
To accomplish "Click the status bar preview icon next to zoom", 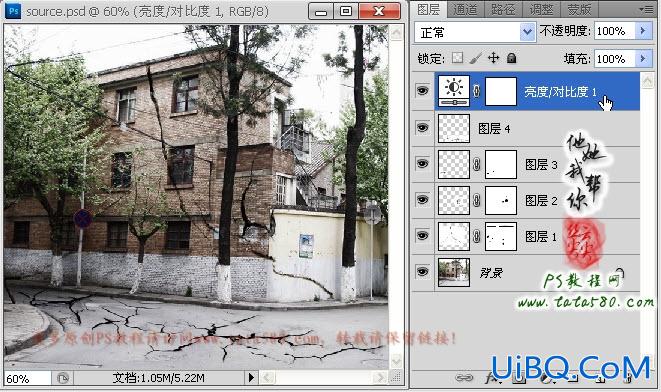I will 63,378.
